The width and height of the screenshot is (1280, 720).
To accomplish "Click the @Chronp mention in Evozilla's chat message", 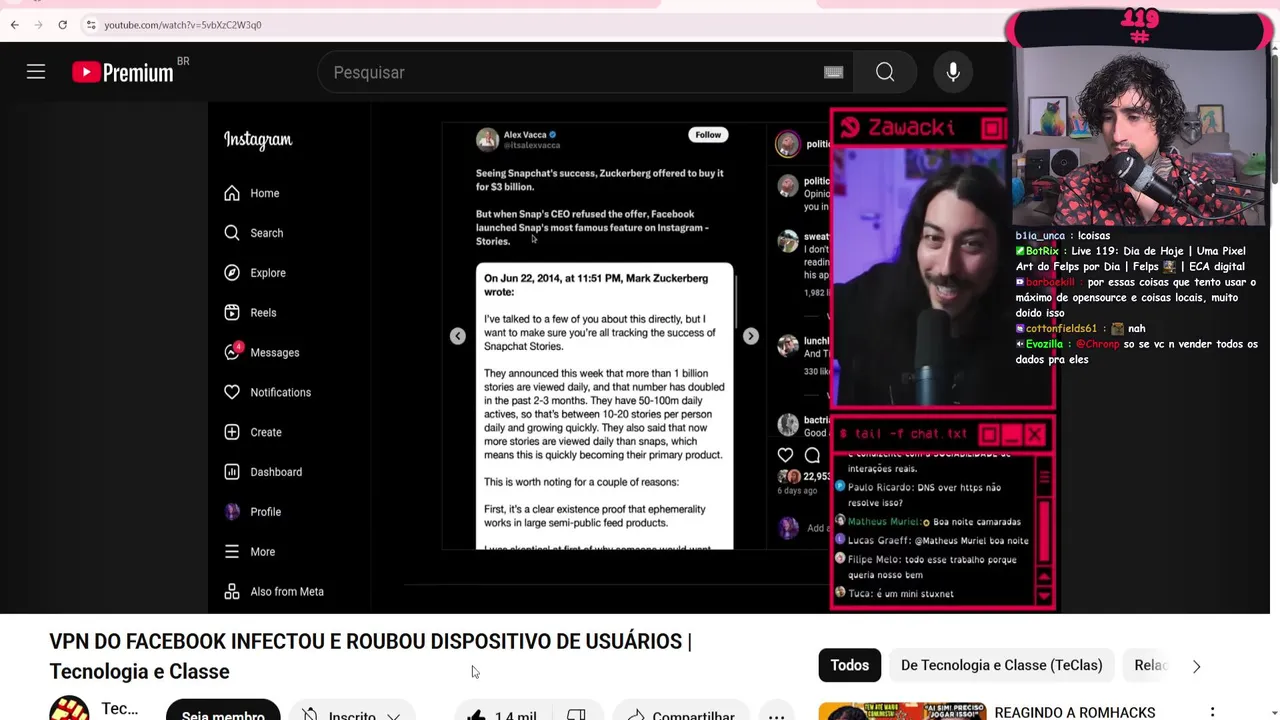I will coord(1098,344).
